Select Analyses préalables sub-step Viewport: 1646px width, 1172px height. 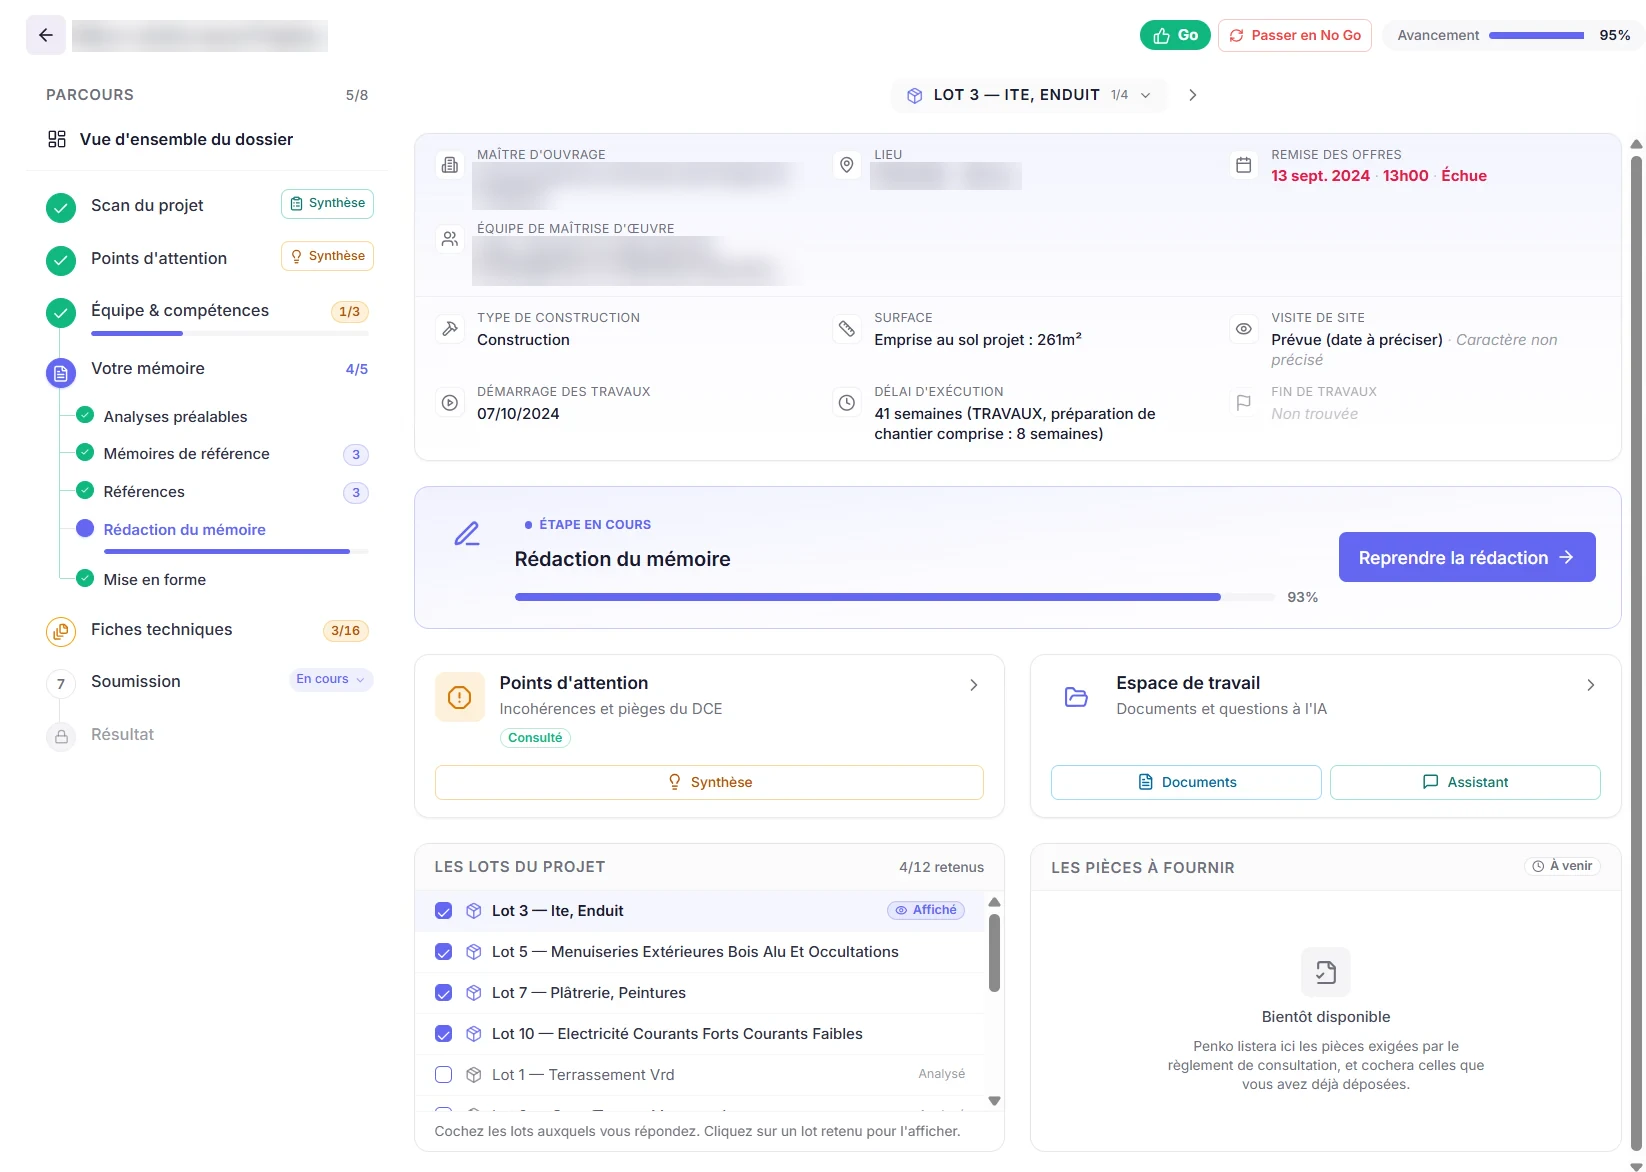click(x=175, y=417)
